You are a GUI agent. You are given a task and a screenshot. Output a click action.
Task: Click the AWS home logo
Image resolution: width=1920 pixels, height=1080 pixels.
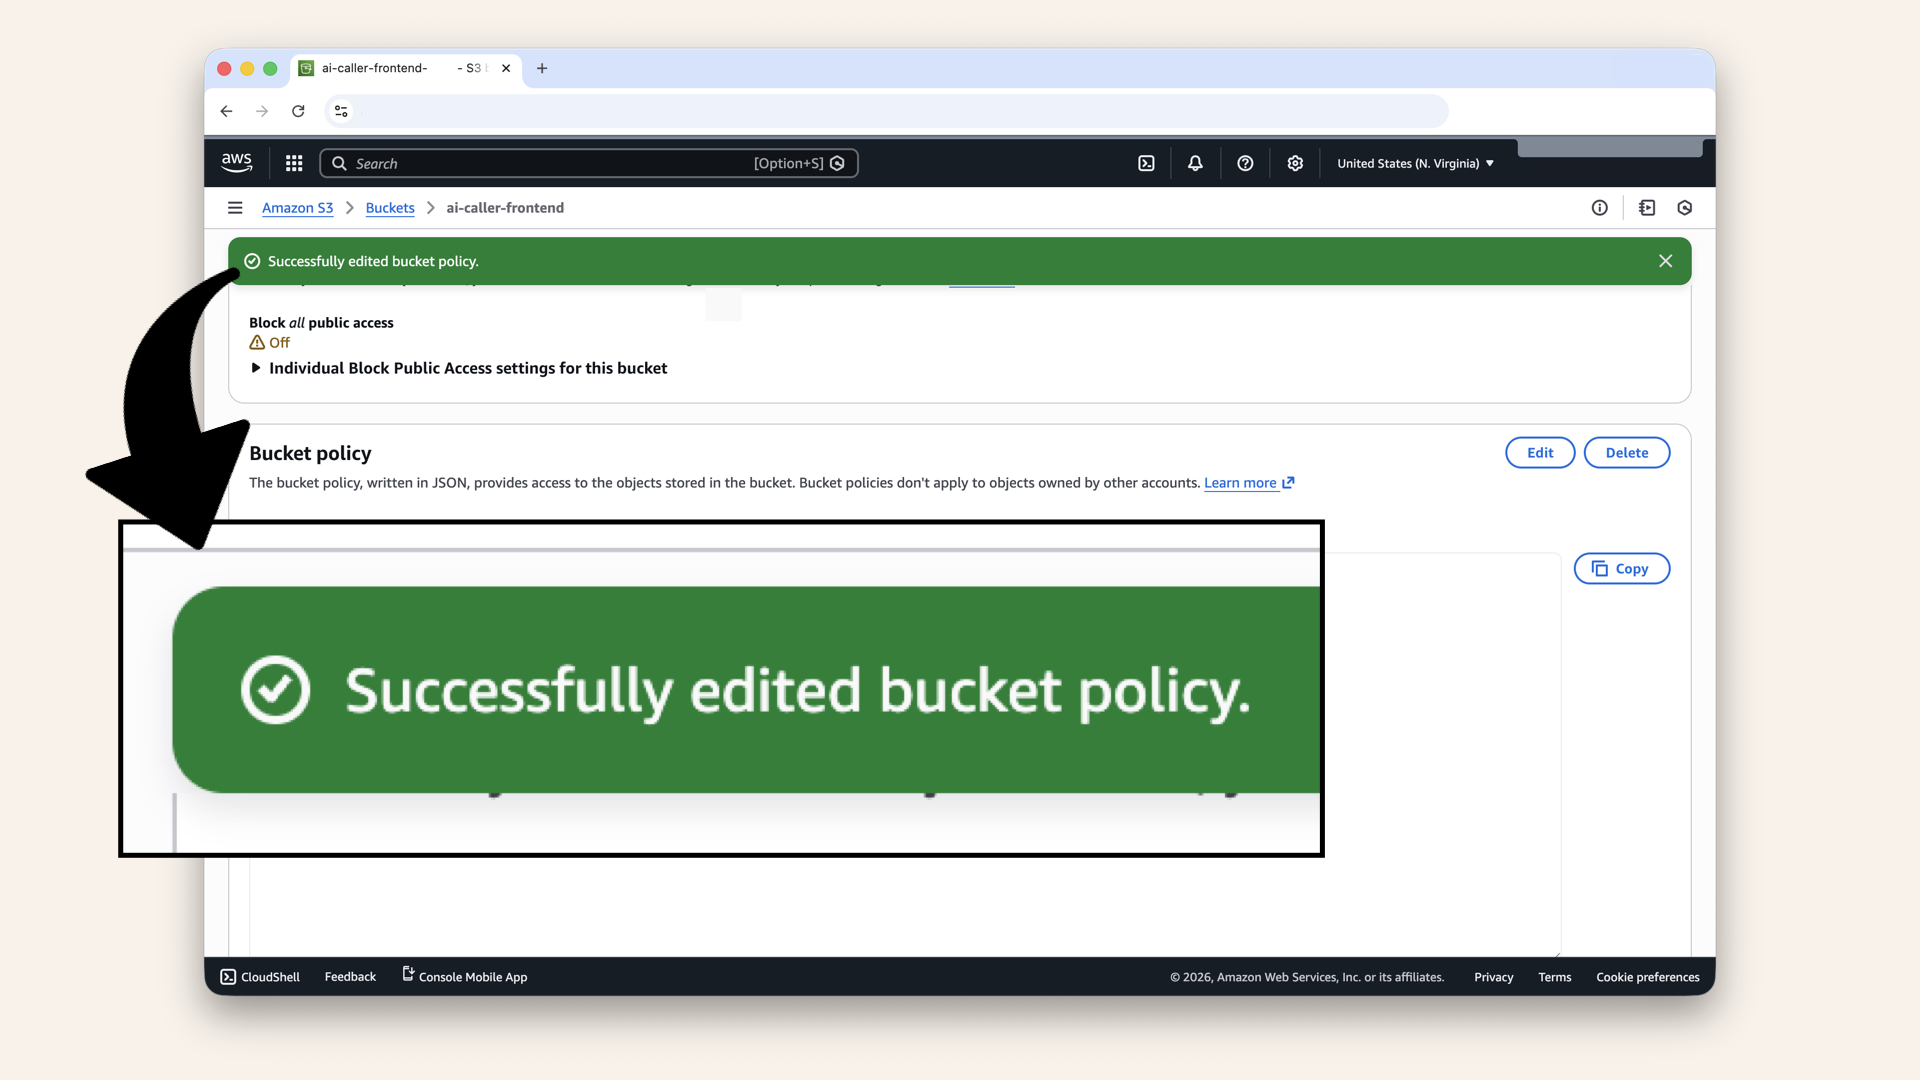236,162
